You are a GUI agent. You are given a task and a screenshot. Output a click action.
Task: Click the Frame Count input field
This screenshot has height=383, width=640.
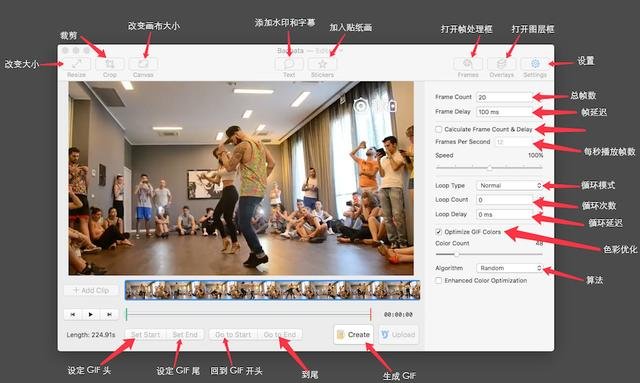pyautogui.click(x=504, y=97)
